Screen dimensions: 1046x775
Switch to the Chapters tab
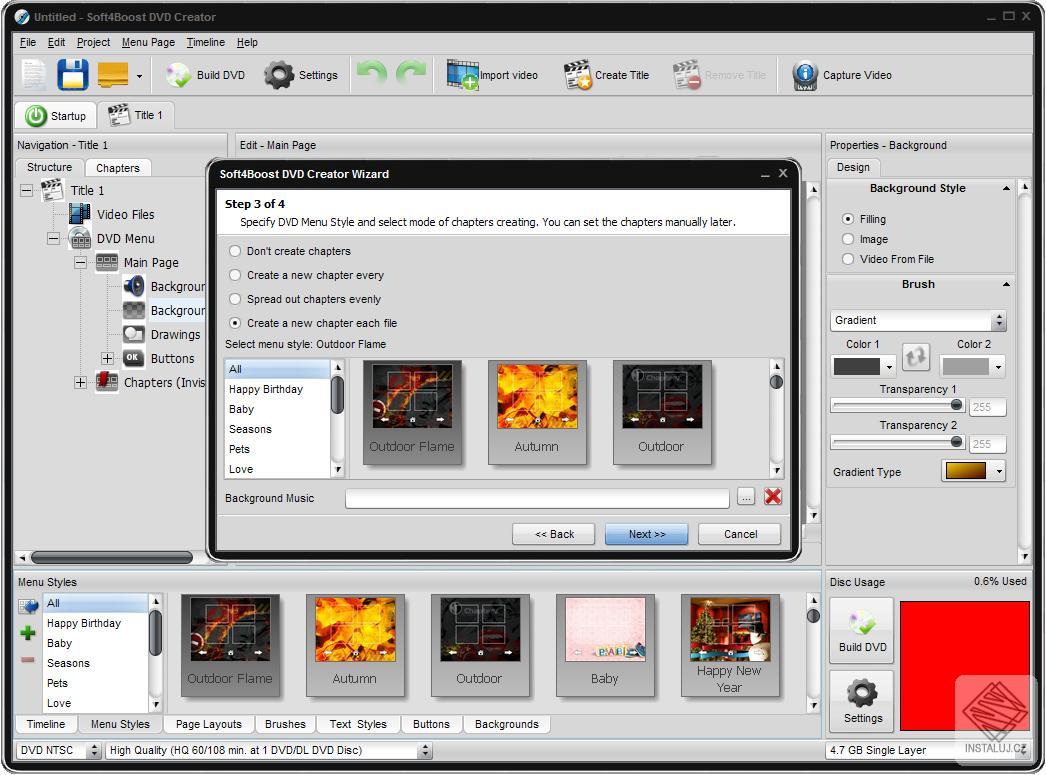(x=117, y=167)
